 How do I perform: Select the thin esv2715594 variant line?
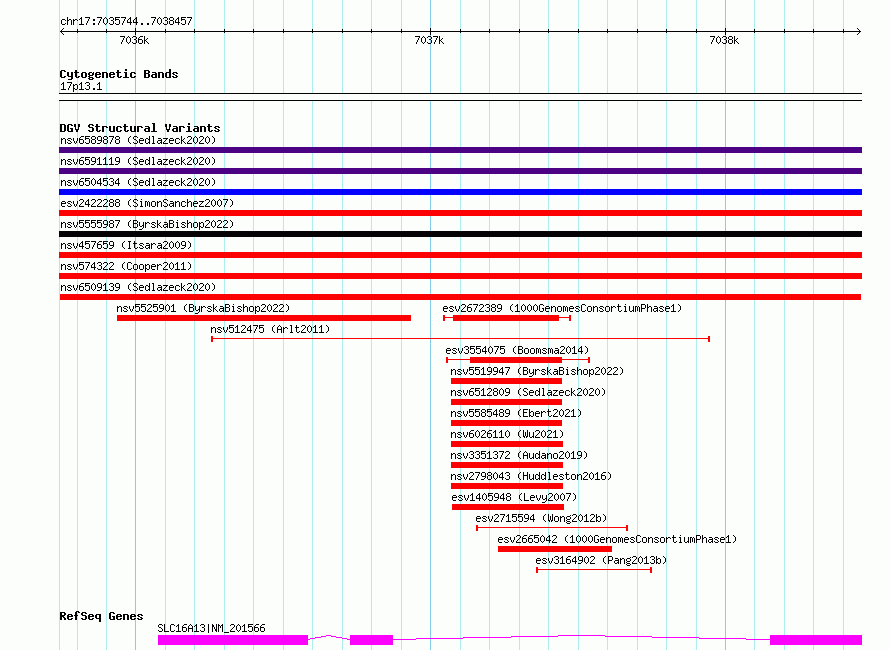pyautogui.click(x=552, y=528)
